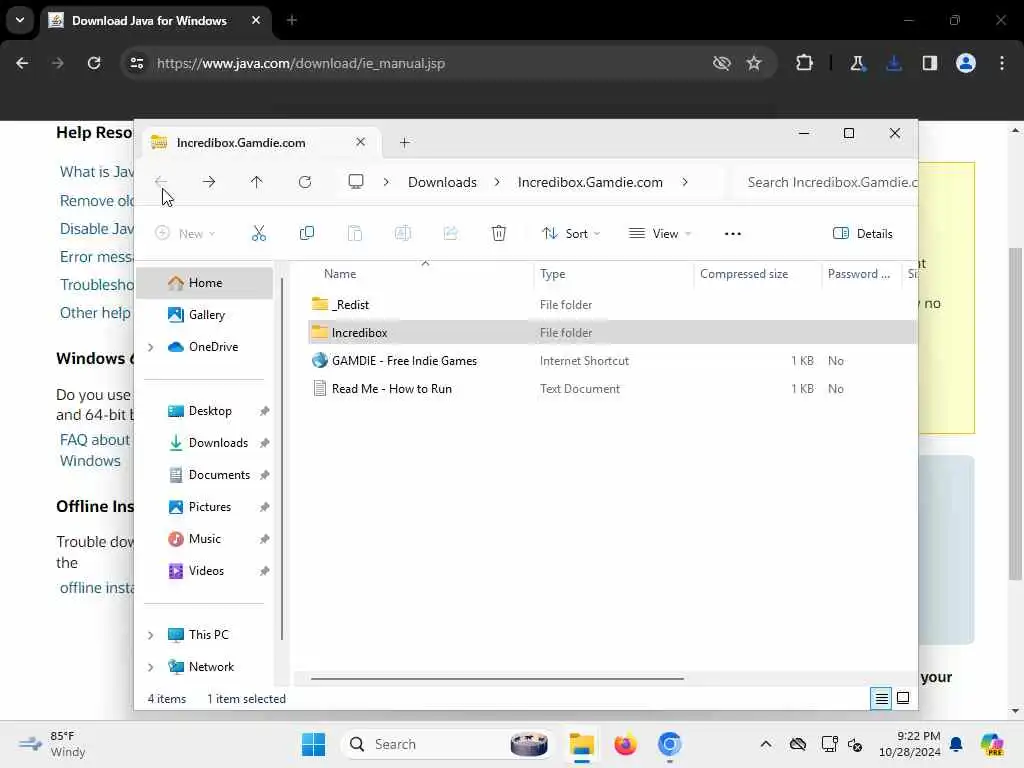The width and height of the screenshot is (1024, 768).
Task: Open browser tab search dropdown arrow
Action: point(20,20)
